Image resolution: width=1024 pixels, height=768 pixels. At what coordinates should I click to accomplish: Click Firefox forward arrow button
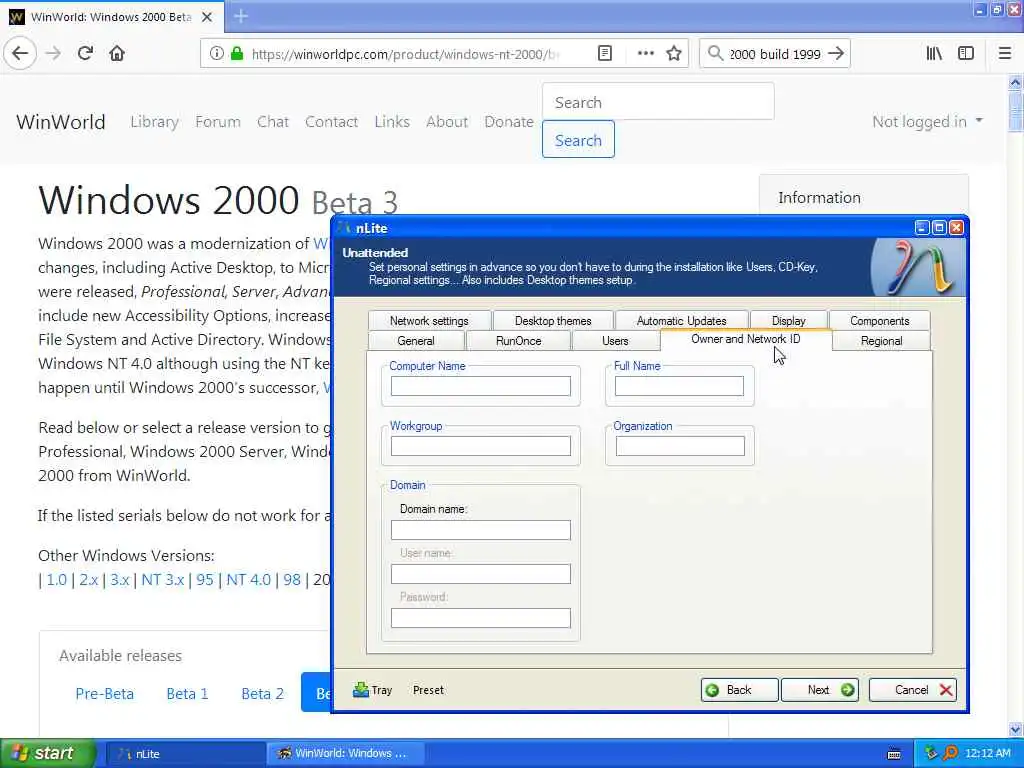54,53
